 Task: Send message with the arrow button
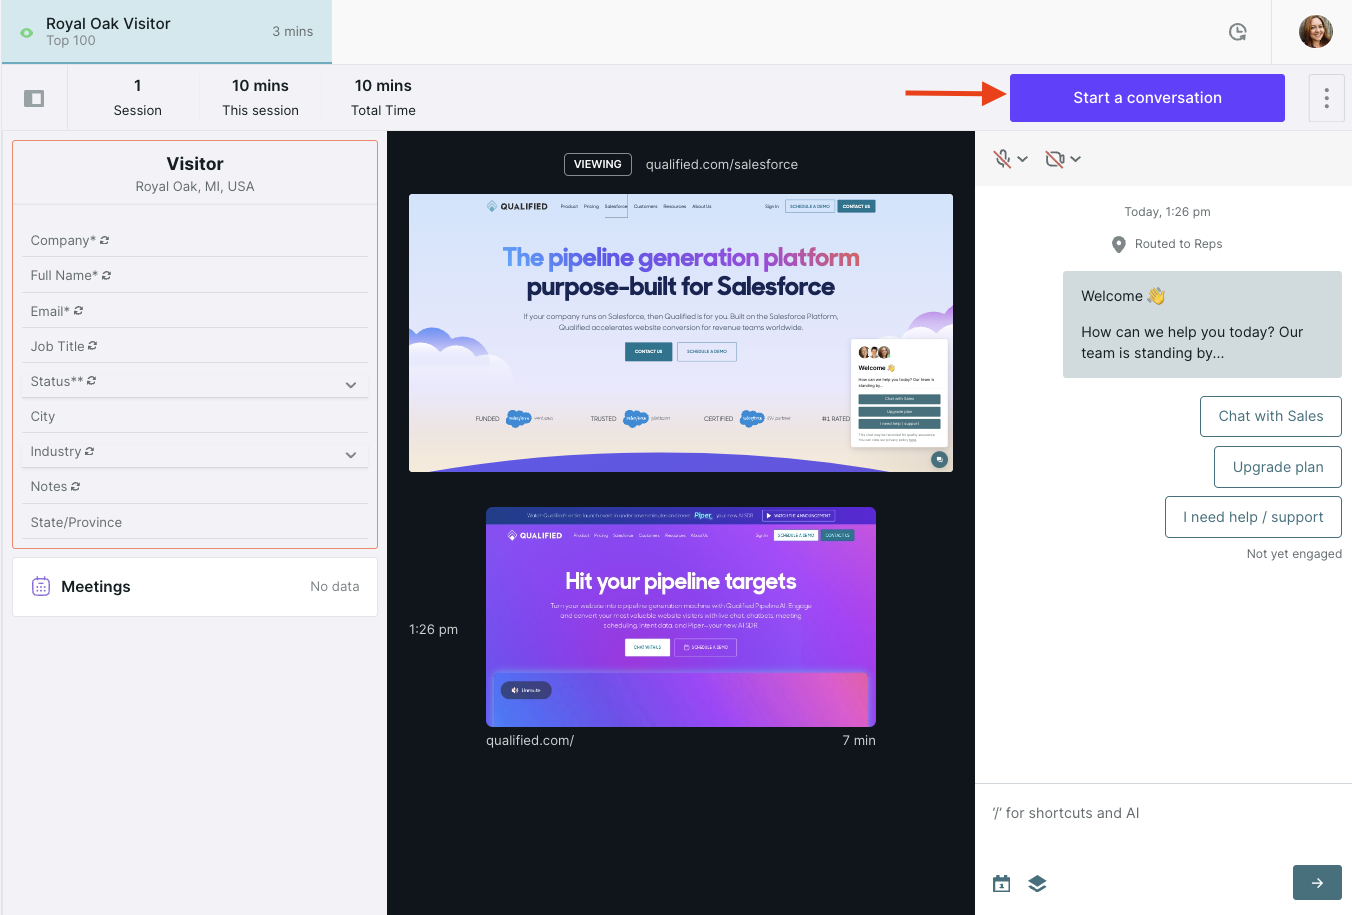point(1317,883)
